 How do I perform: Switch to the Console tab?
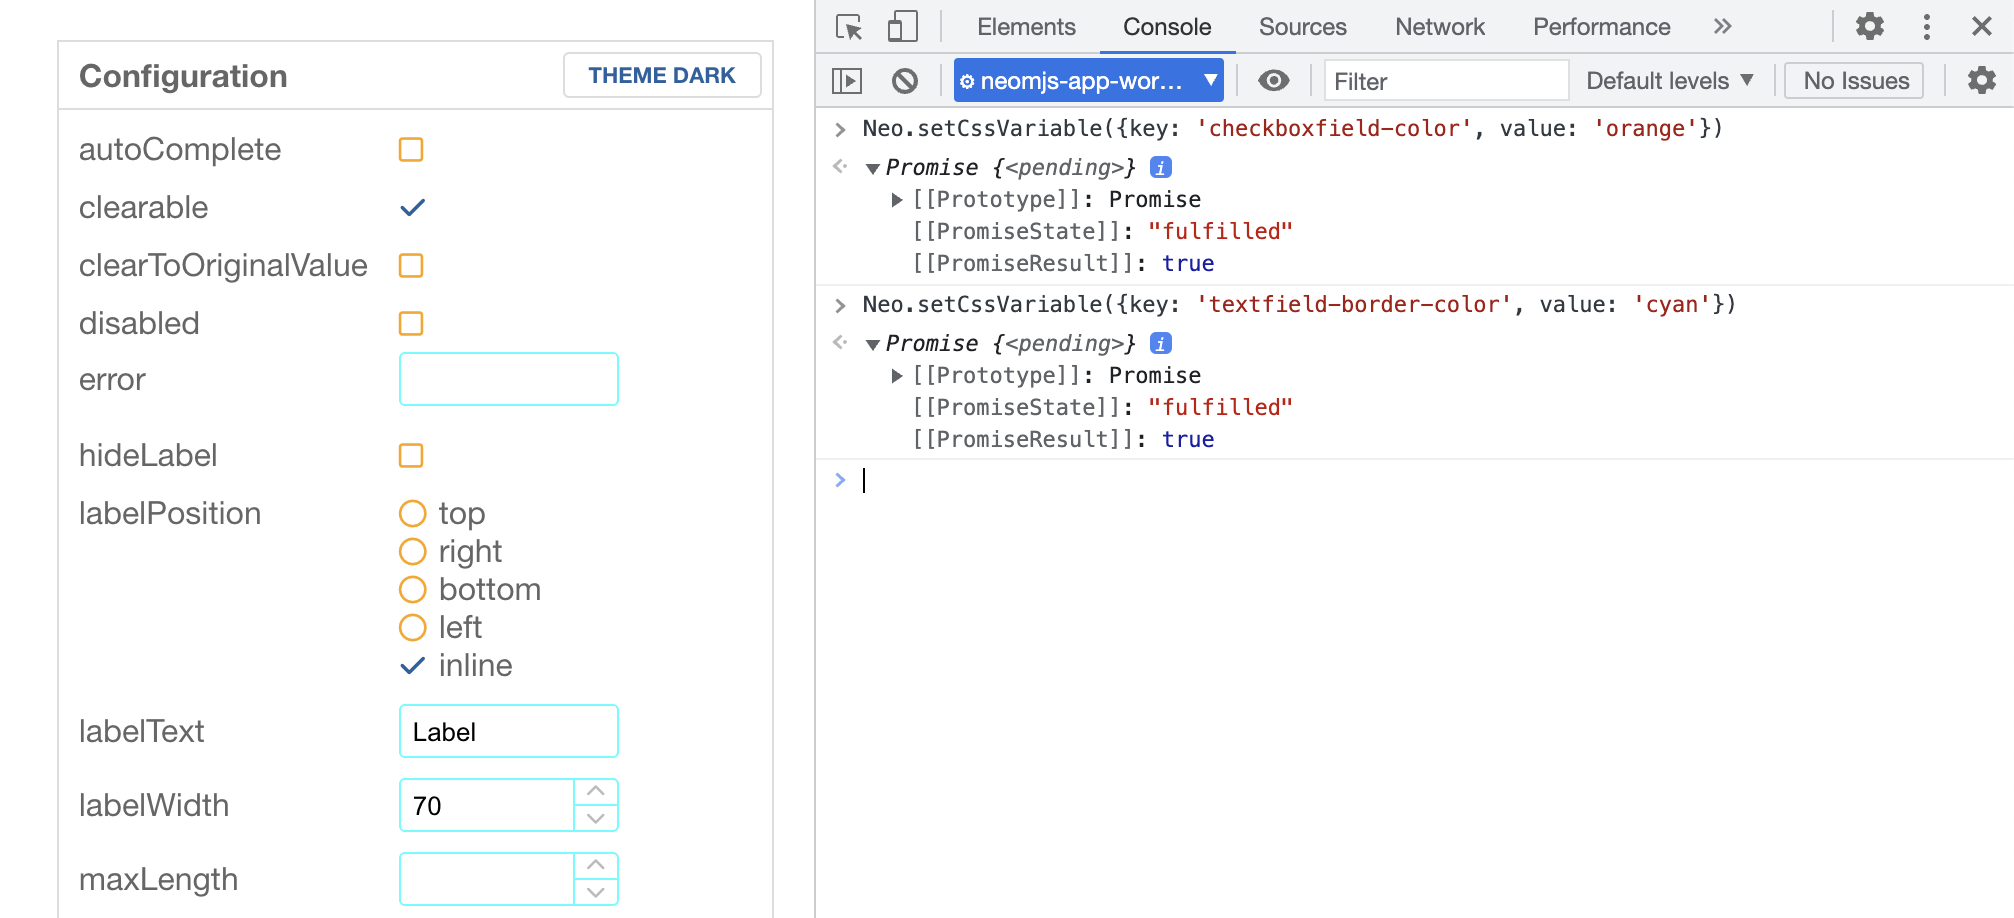tap(1167, 27)
